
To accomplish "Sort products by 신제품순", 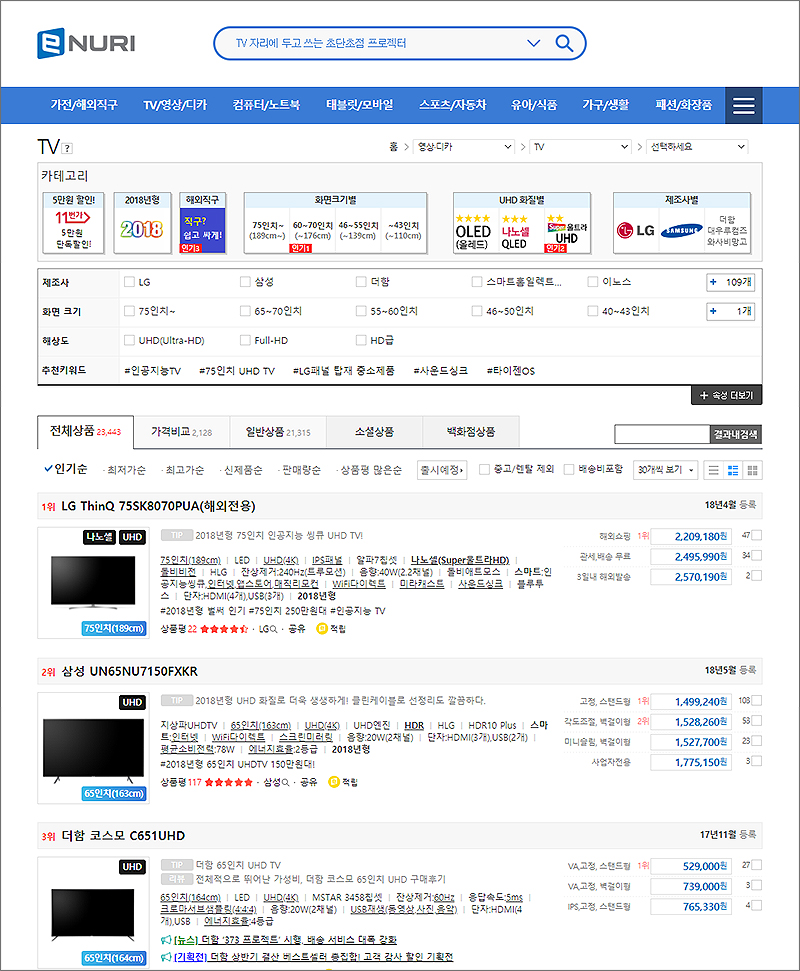I will click(243, 470).
